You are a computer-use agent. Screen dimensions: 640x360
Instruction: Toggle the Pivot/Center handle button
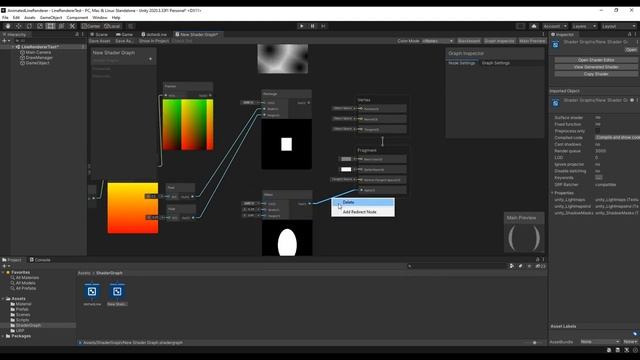(91, 26)
